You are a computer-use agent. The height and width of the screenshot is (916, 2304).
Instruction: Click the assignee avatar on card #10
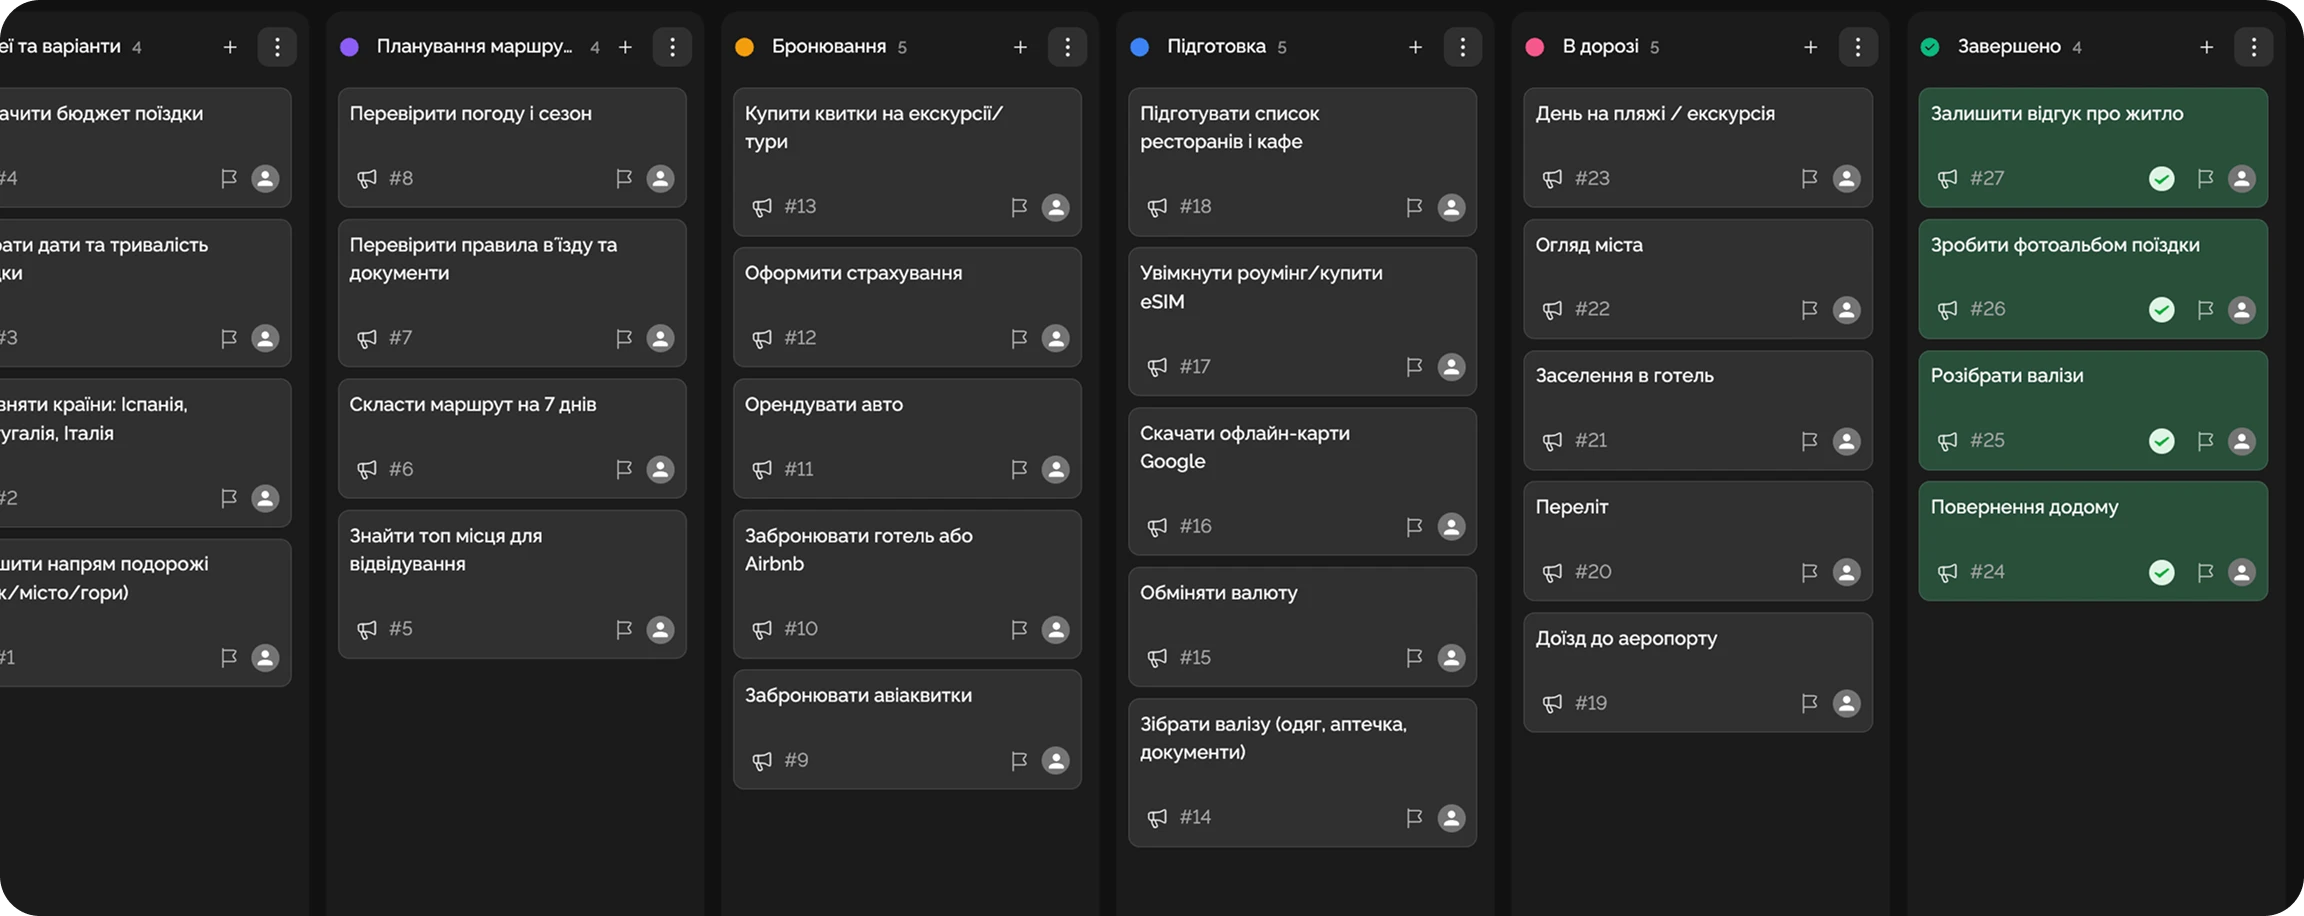coord(1055,629)
